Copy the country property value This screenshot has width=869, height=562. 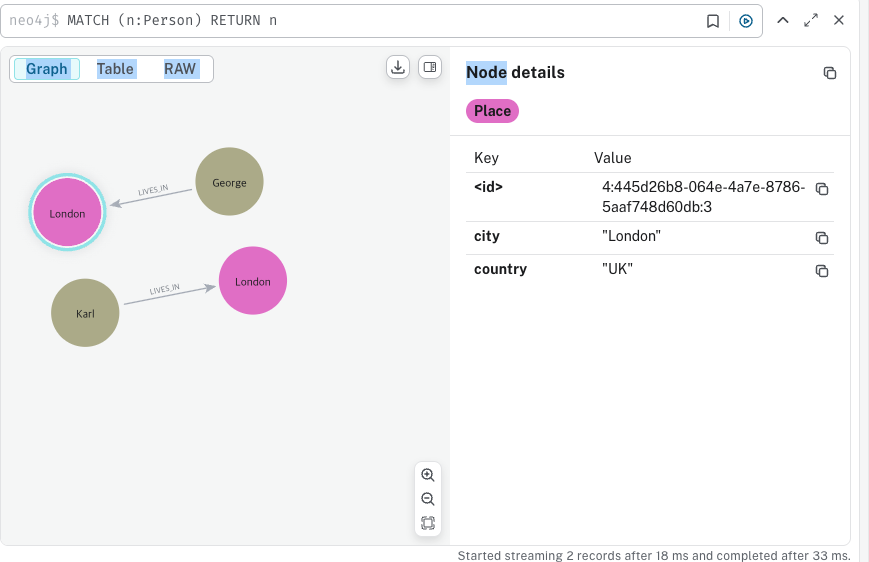pyautogui.click(x=822, y=271)
